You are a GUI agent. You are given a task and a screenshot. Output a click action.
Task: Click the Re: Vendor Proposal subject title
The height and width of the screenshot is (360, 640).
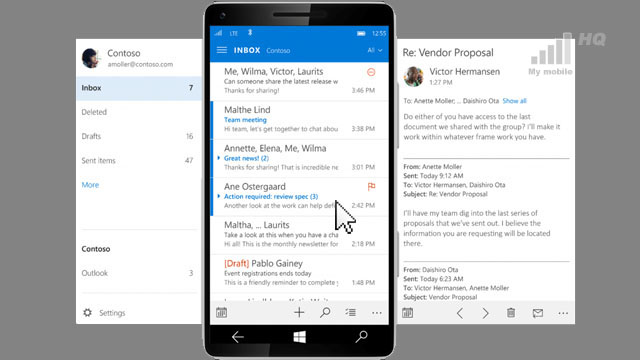[448, 53]
